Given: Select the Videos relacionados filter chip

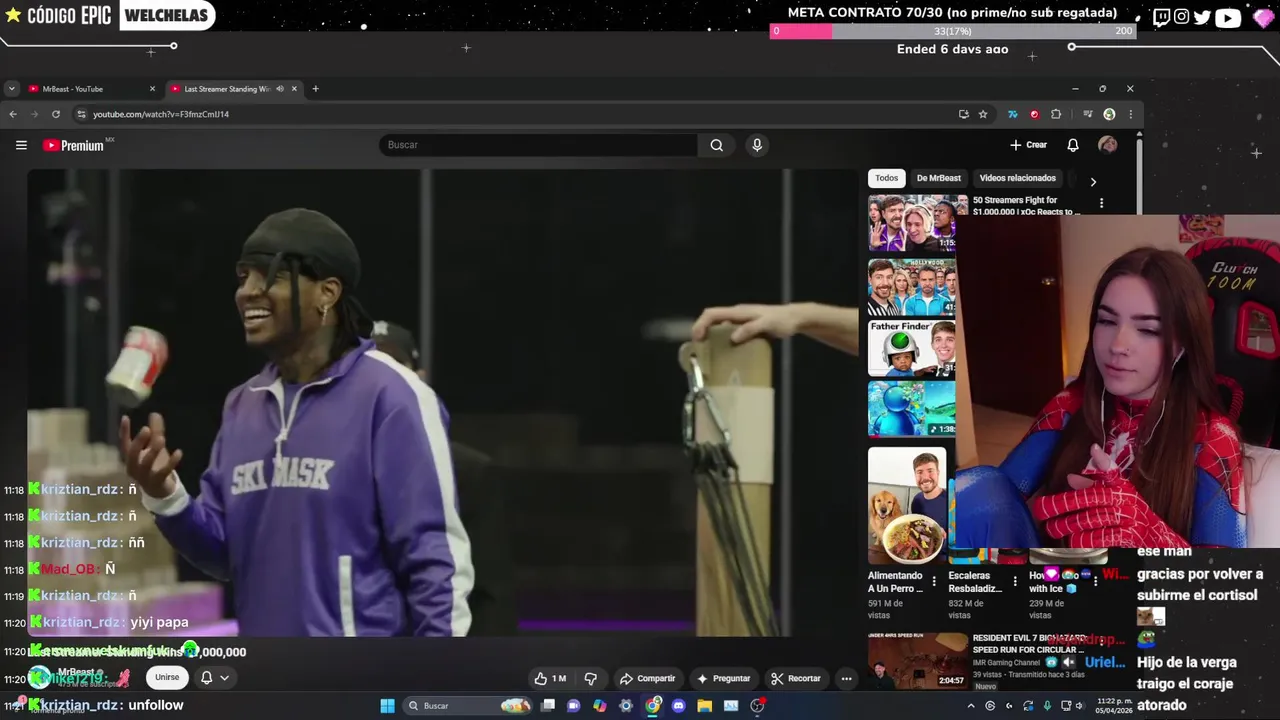Looking at the screenshot, I should pos(1017,178).
